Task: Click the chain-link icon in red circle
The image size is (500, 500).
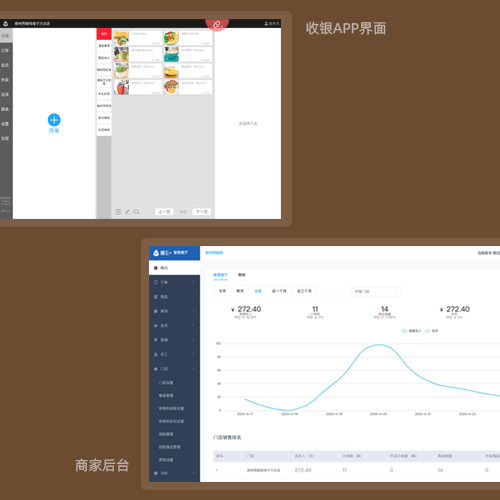Action: pyautogui.click(x=217, y=24)
